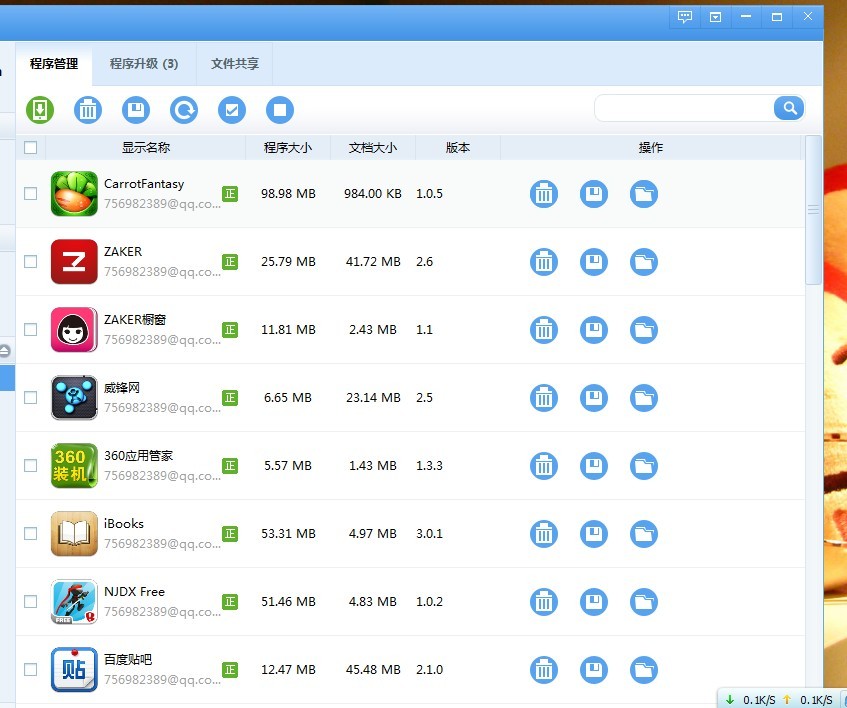The width and height of the screenshot is (847, 708).
Task: Click the green install app icon
Action: point(40,110)
